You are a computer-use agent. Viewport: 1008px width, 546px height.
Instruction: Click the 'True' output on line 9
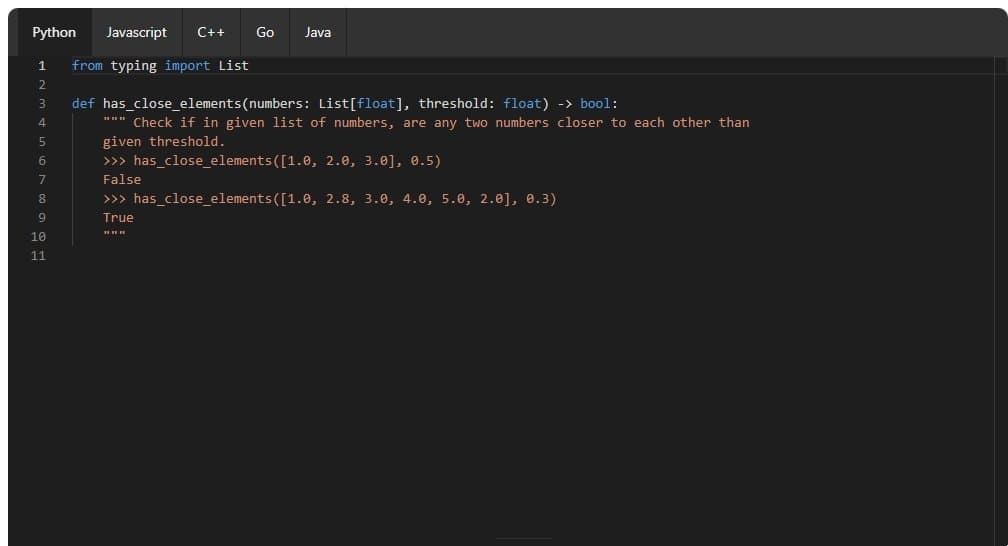pos(118,217)
